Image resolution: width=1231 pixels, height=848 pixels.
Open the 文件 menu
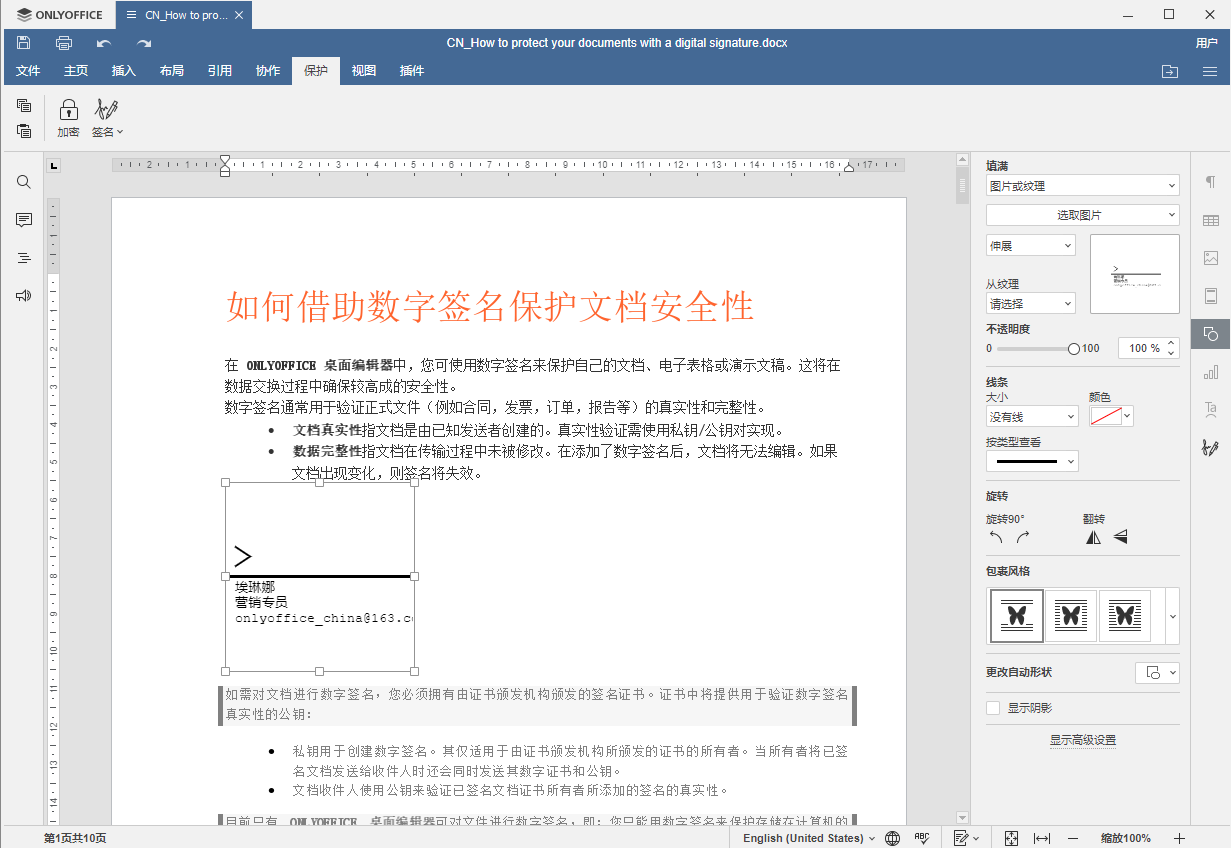pos(28,71)
